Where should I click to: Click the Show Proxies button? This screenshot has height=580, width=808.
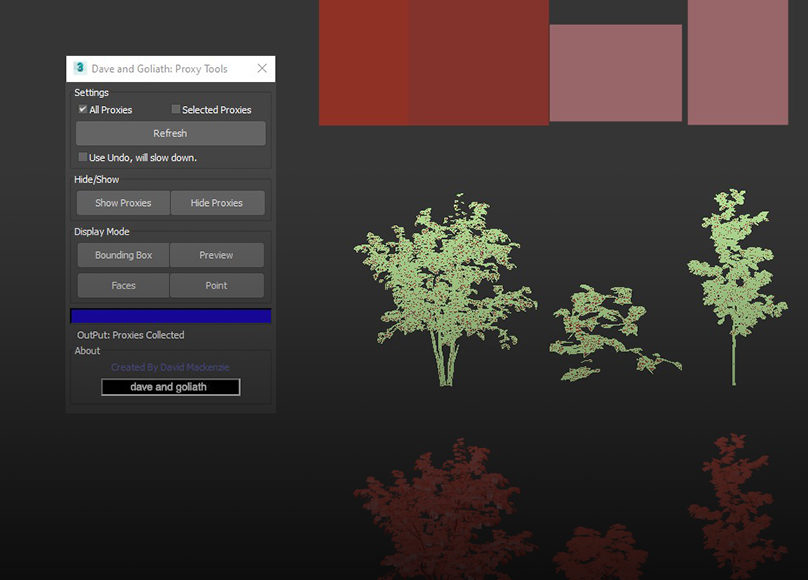coord(123,203)
